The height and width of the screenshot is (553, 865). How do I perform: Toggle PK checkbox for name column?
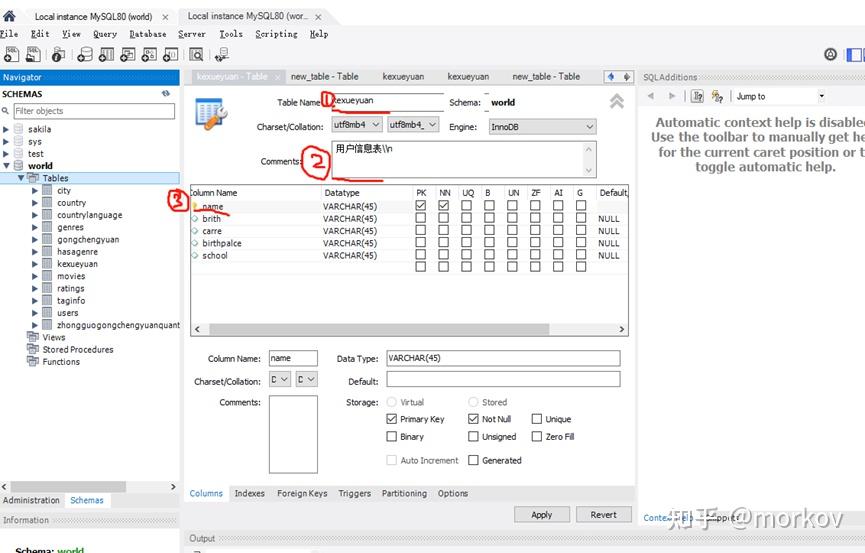[x=421, y=206]
